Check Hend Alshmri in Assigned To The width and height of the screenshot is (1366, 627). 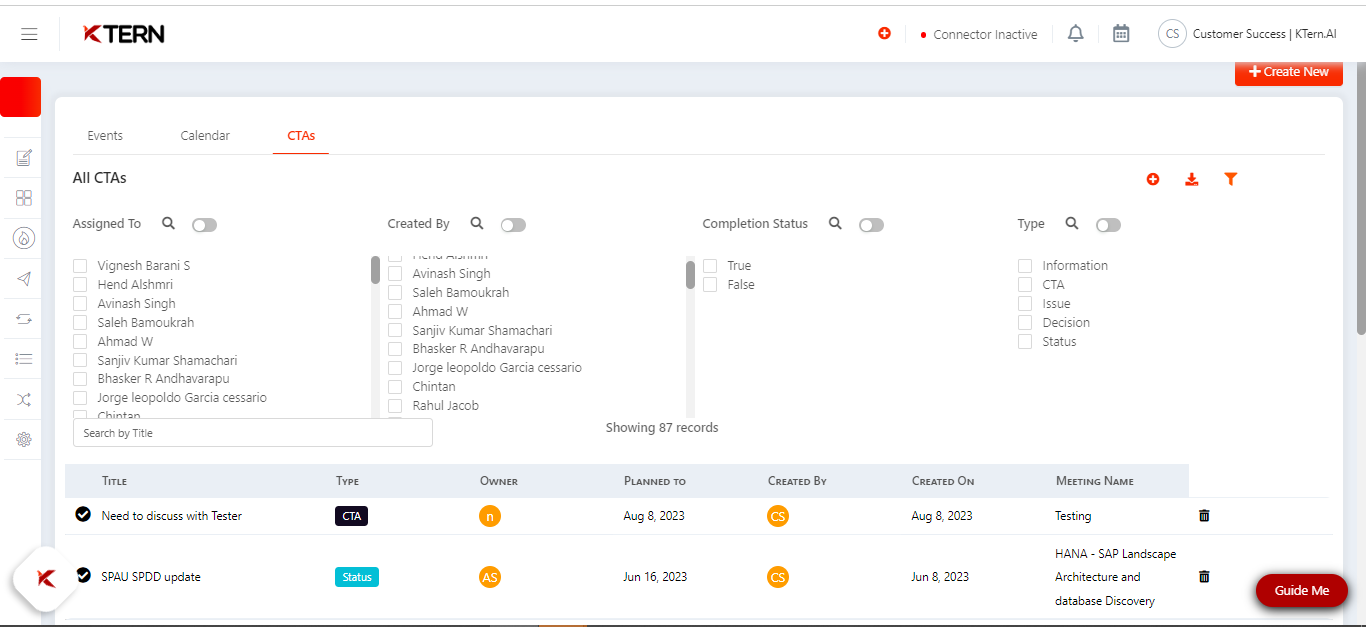80,285
